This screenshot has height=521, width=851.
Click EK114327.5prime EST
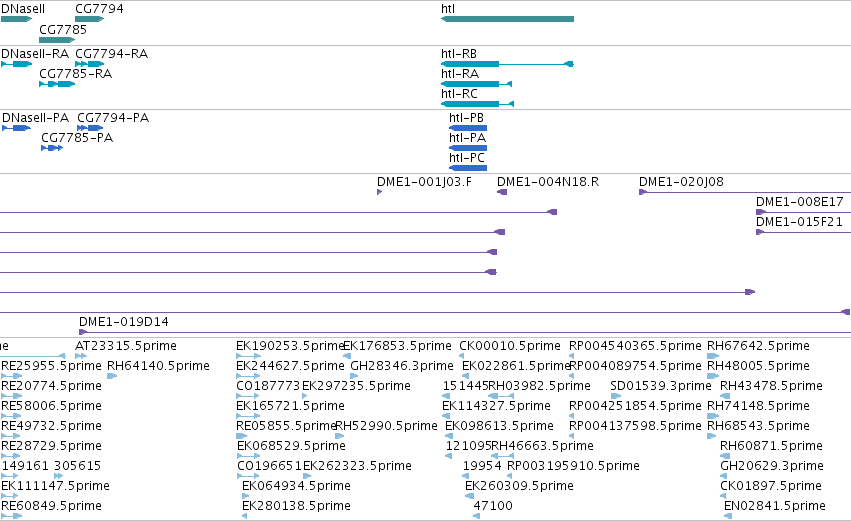tap(446, 416)
